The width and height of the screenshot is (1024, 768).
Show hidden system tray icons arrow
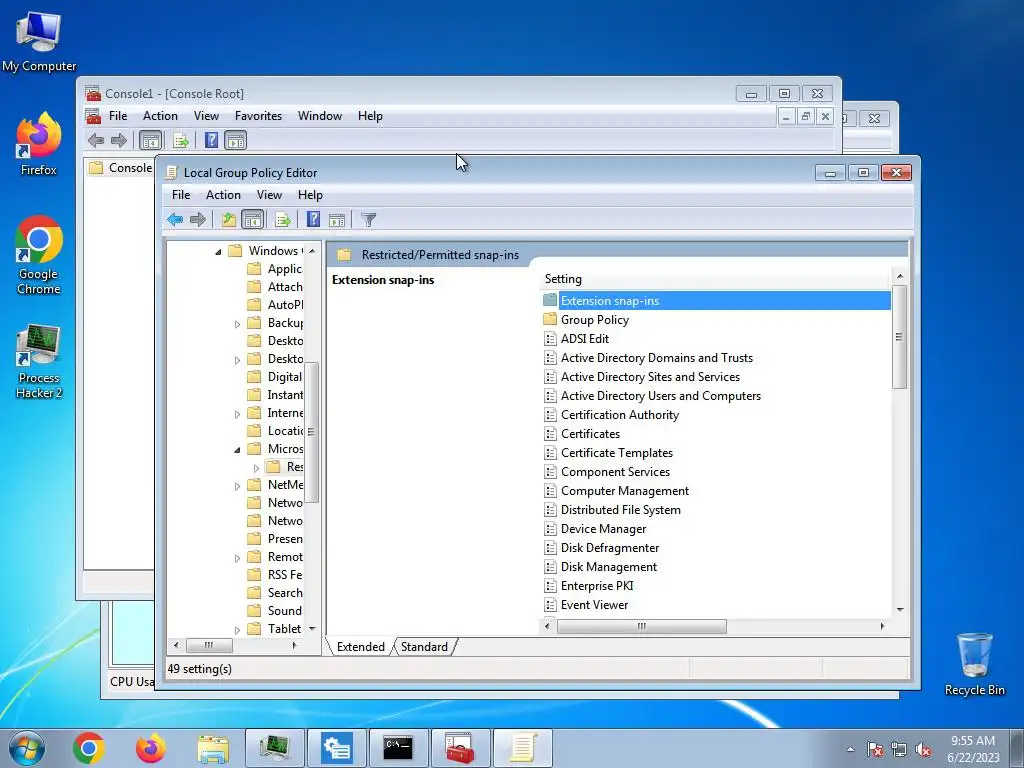tap(850, 750)
